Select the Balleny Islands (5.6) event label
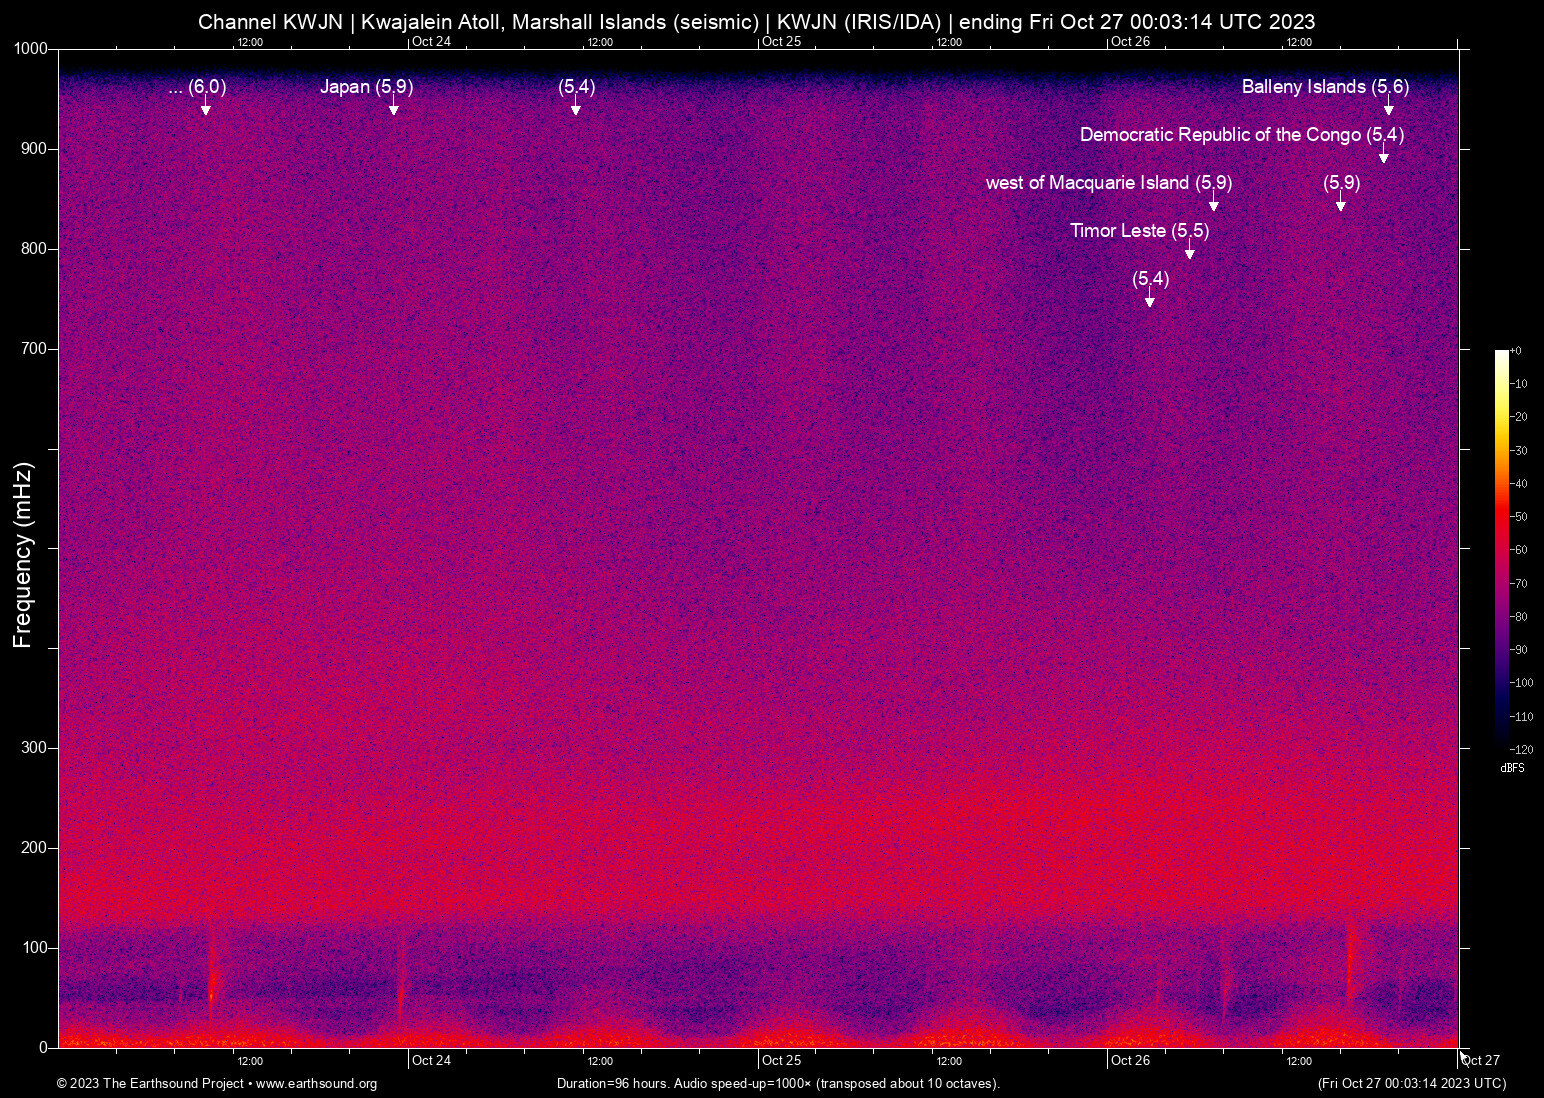The height and width of the screenshot is (1098, 1544). point(1325,87)
